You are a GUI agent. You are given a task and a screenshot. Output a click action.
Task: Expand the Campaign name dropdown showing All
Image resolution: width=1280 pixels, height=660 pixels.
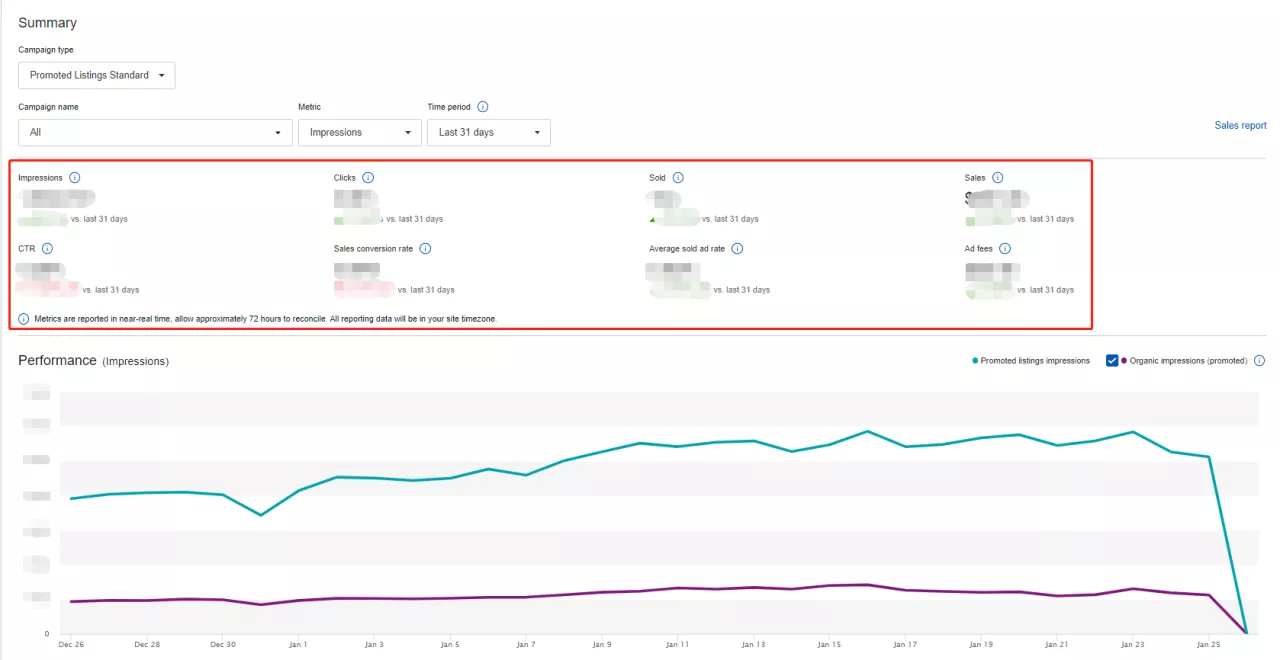coord(155,133)
